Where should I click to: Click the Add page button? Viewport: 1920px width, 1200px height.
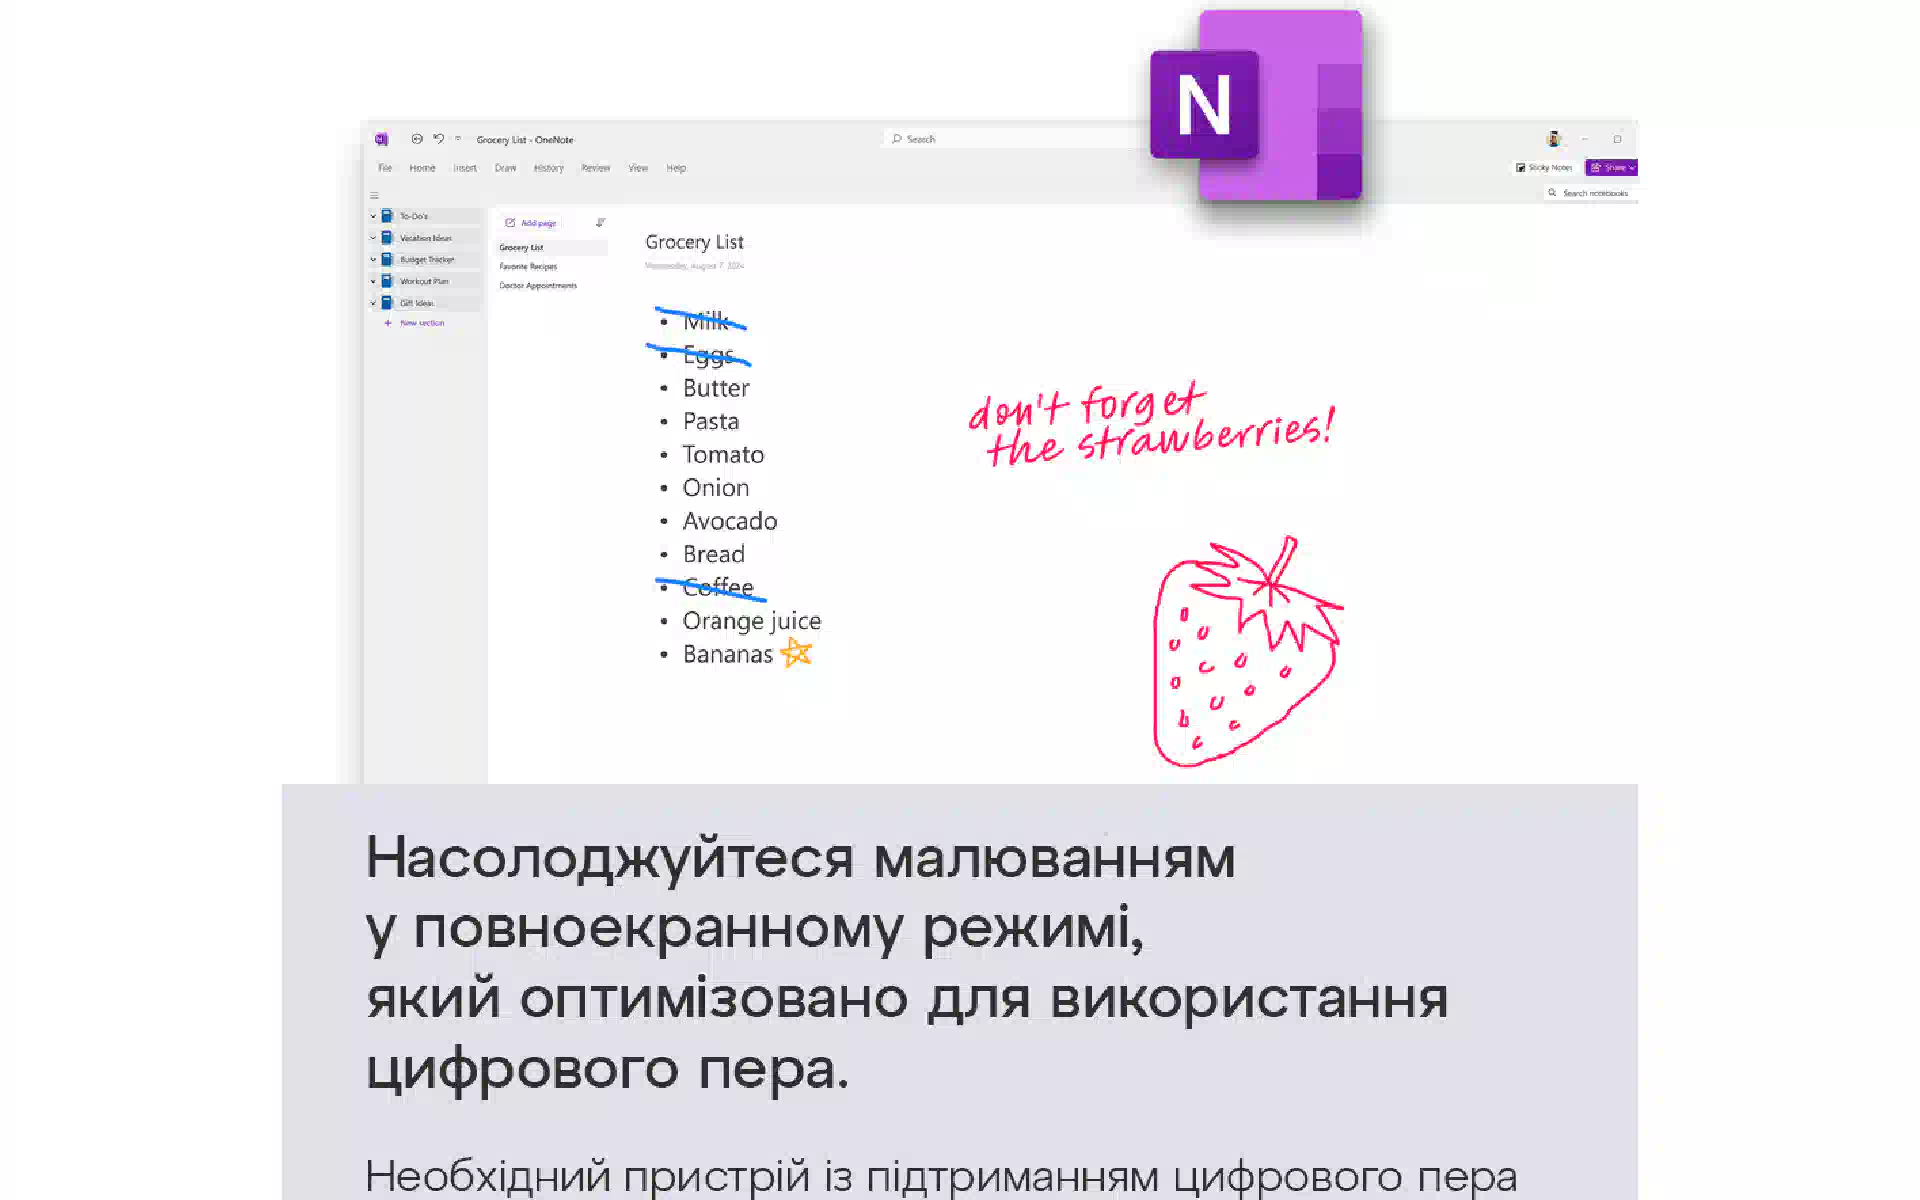pyautogui.click(x=531, y=223)
